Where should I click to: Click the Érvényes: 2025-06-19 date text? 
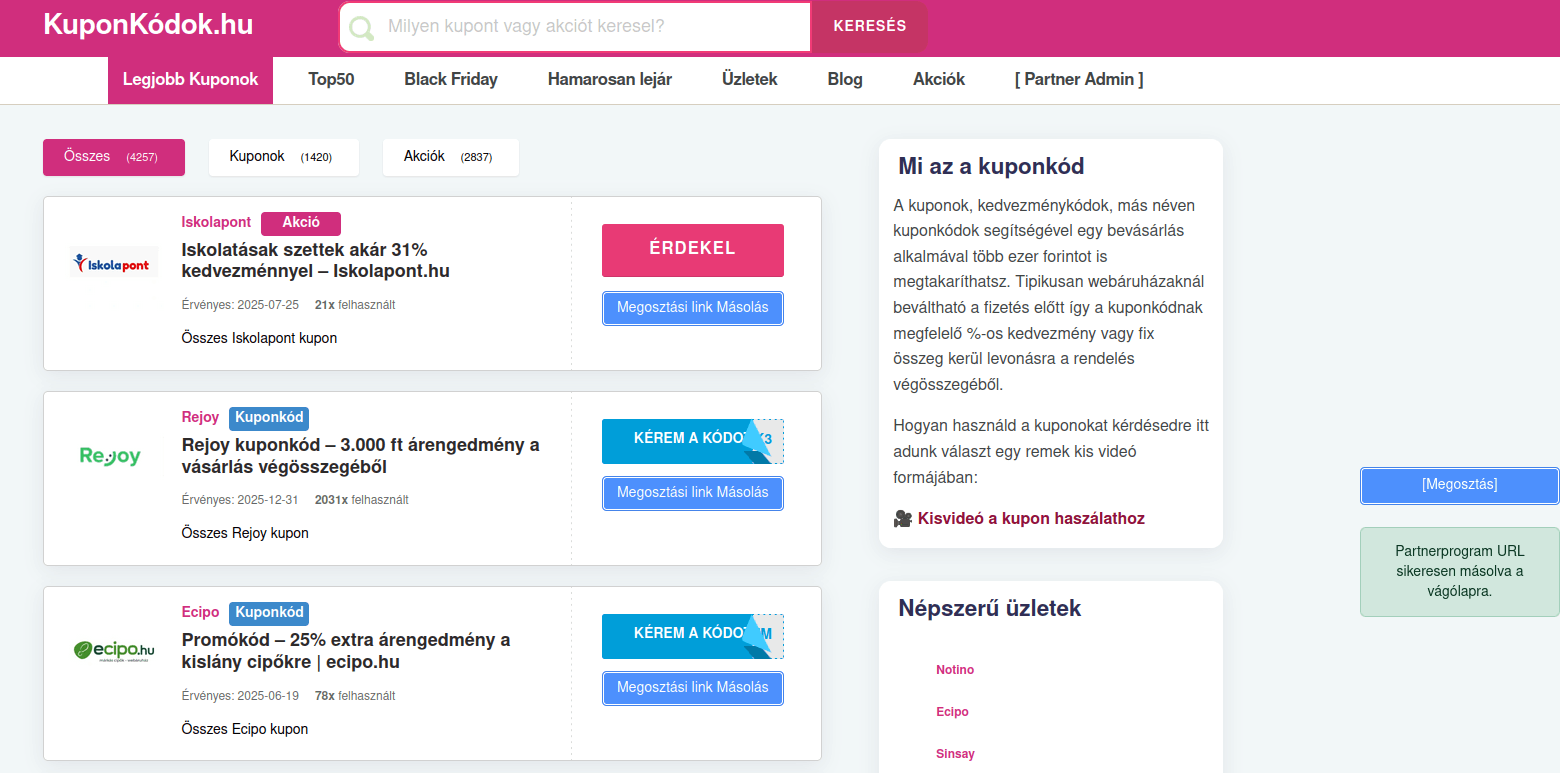pyautogui.click(x=240, y=696)
